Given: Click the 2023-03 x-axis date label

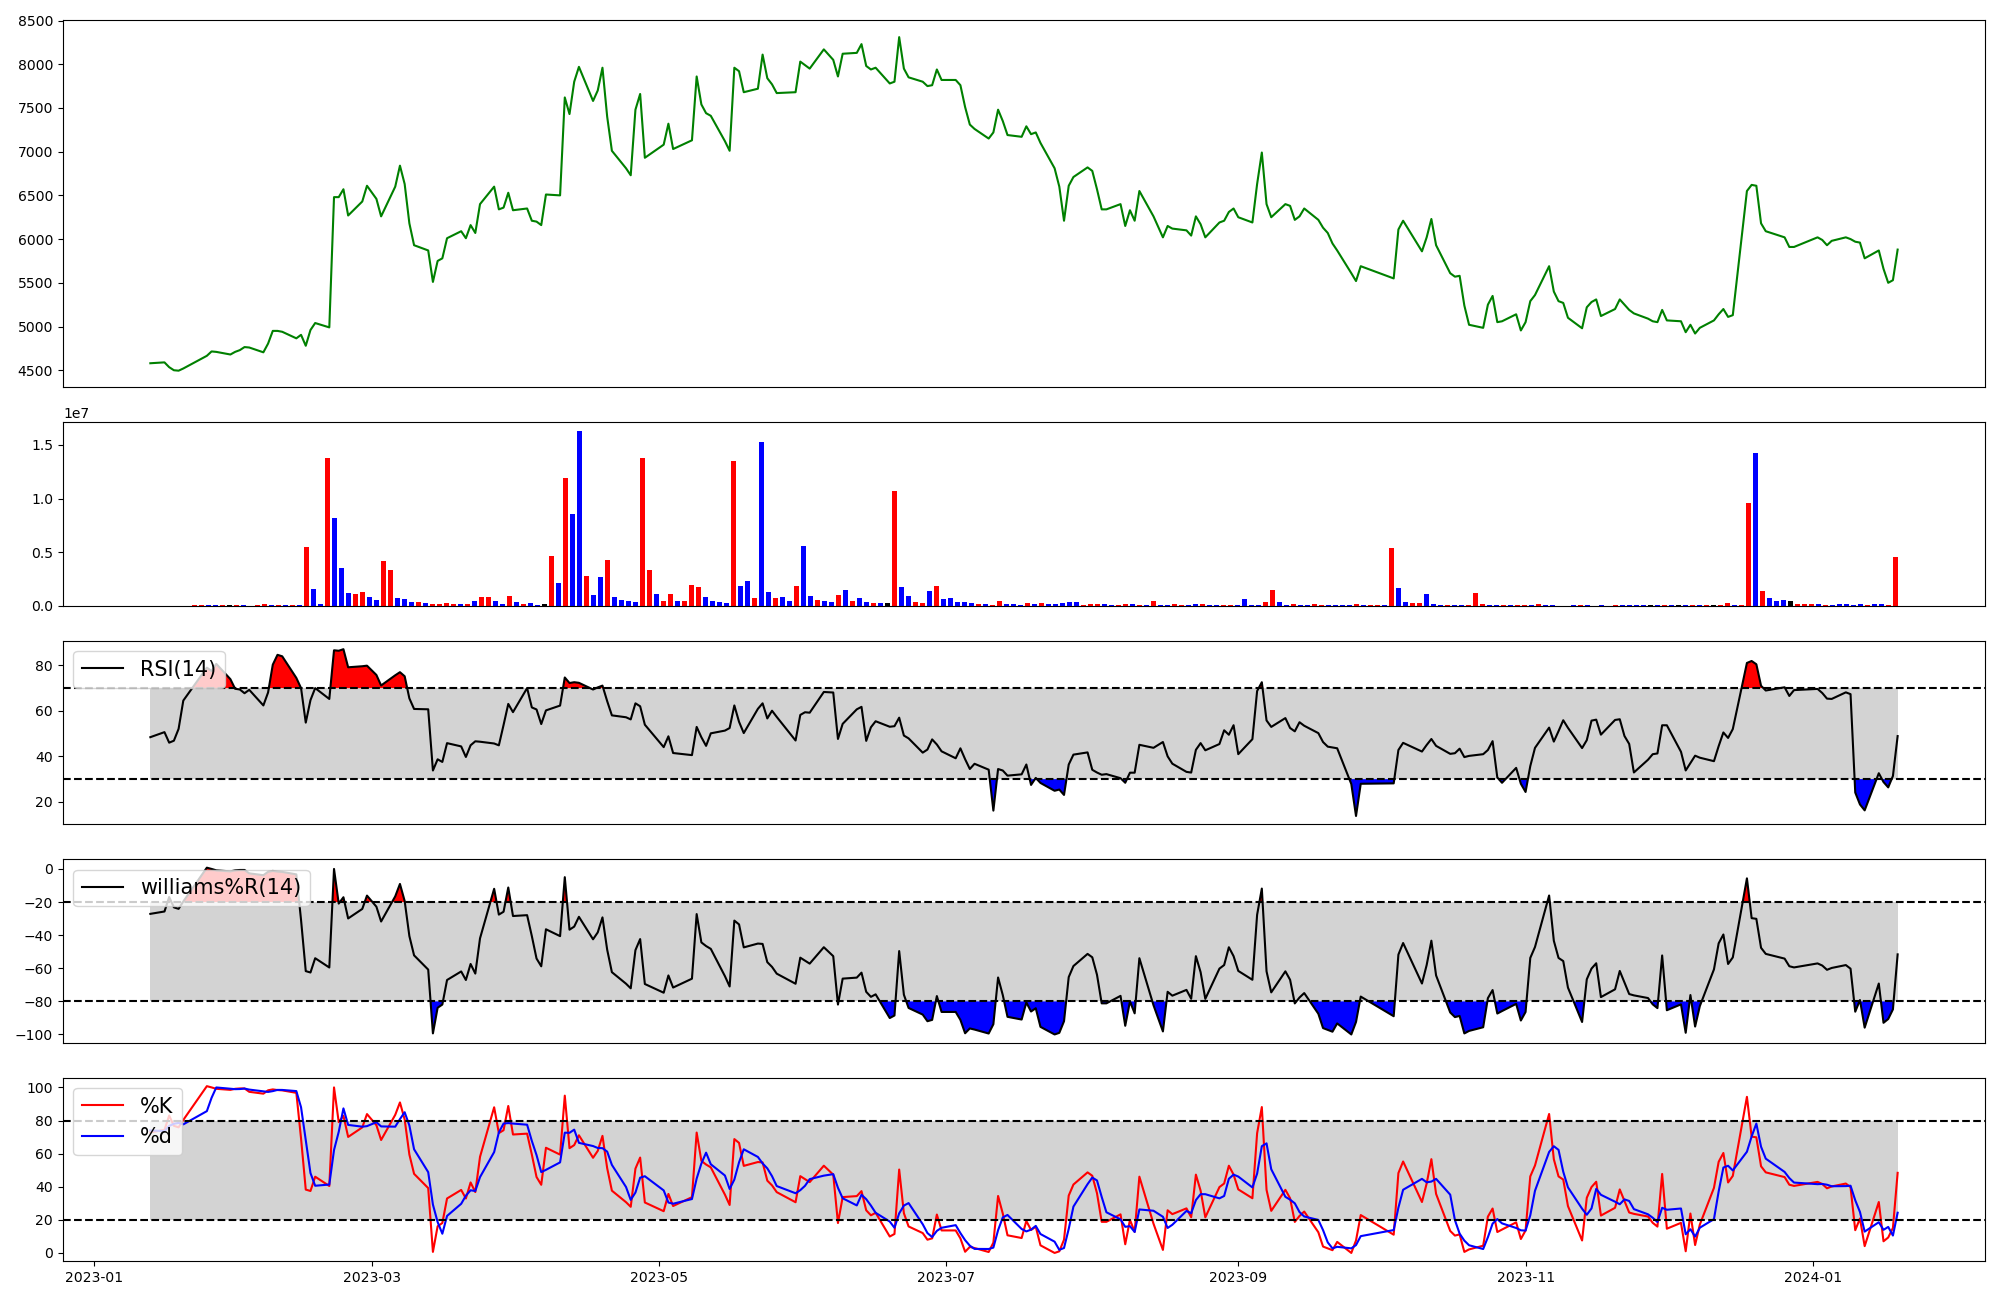Looking at the screenshot, I should [x=372, y=1276].
